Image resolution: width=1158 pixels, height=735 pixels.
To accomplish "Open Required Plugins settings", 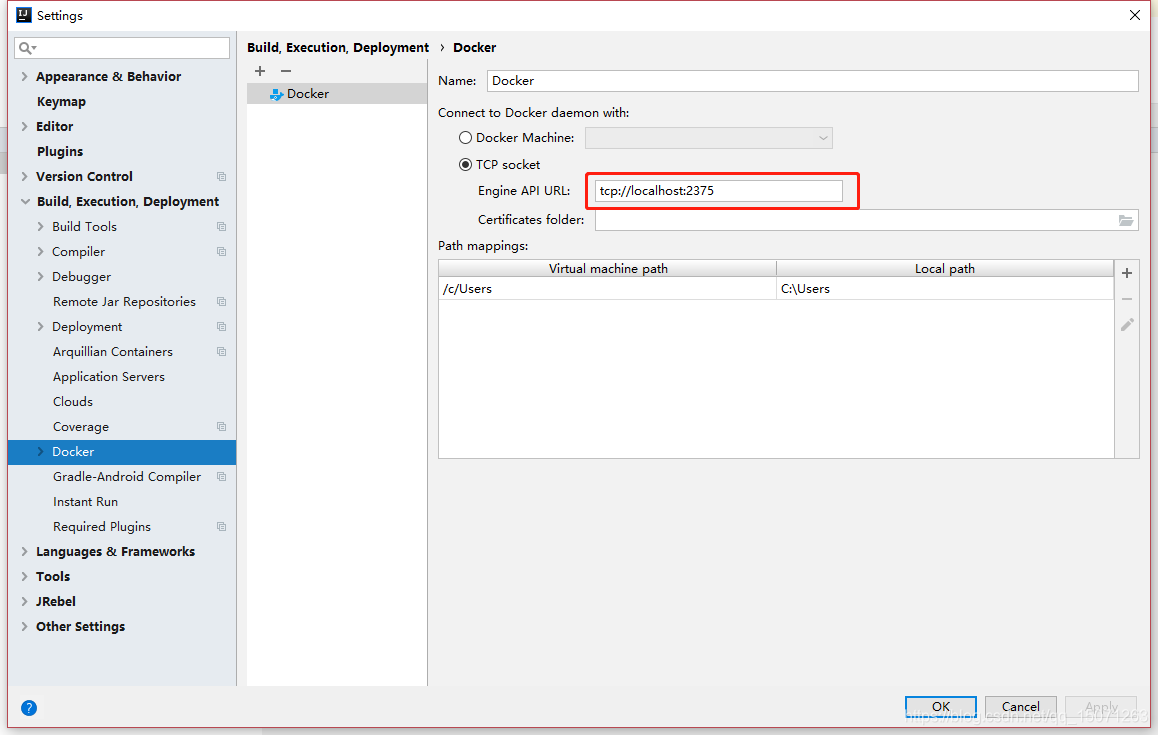I will tap(102, 527).
